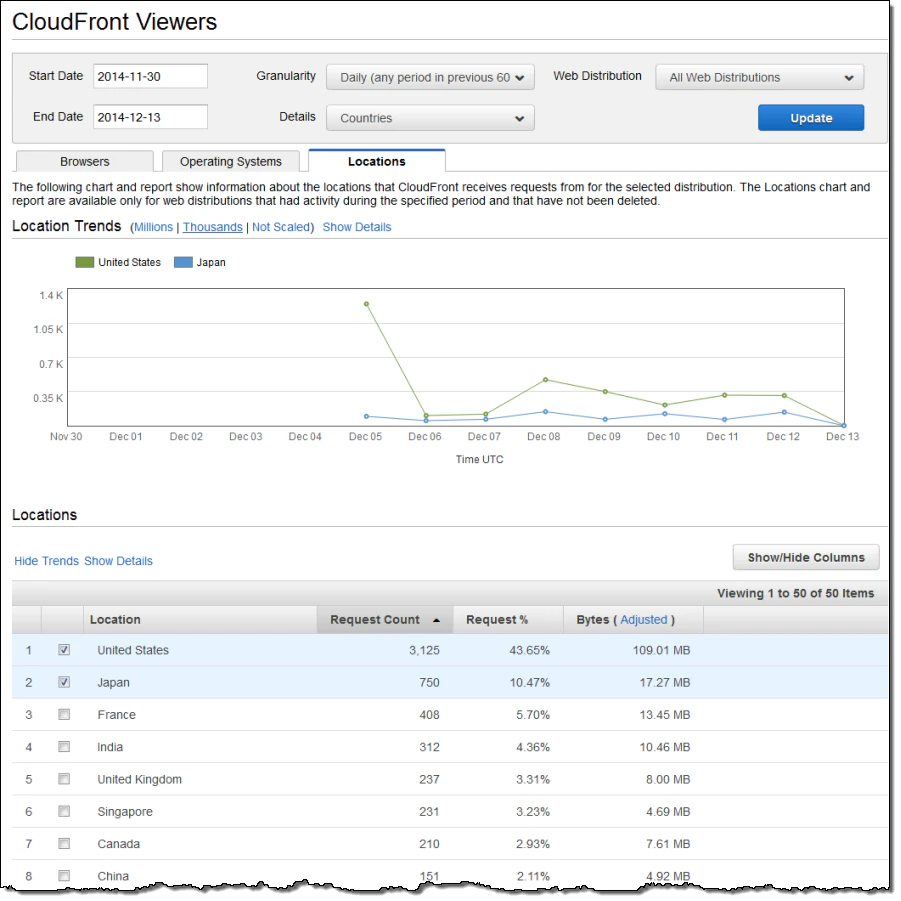Select the Locations tab
The image size is (901, 901).
point(378,161)
